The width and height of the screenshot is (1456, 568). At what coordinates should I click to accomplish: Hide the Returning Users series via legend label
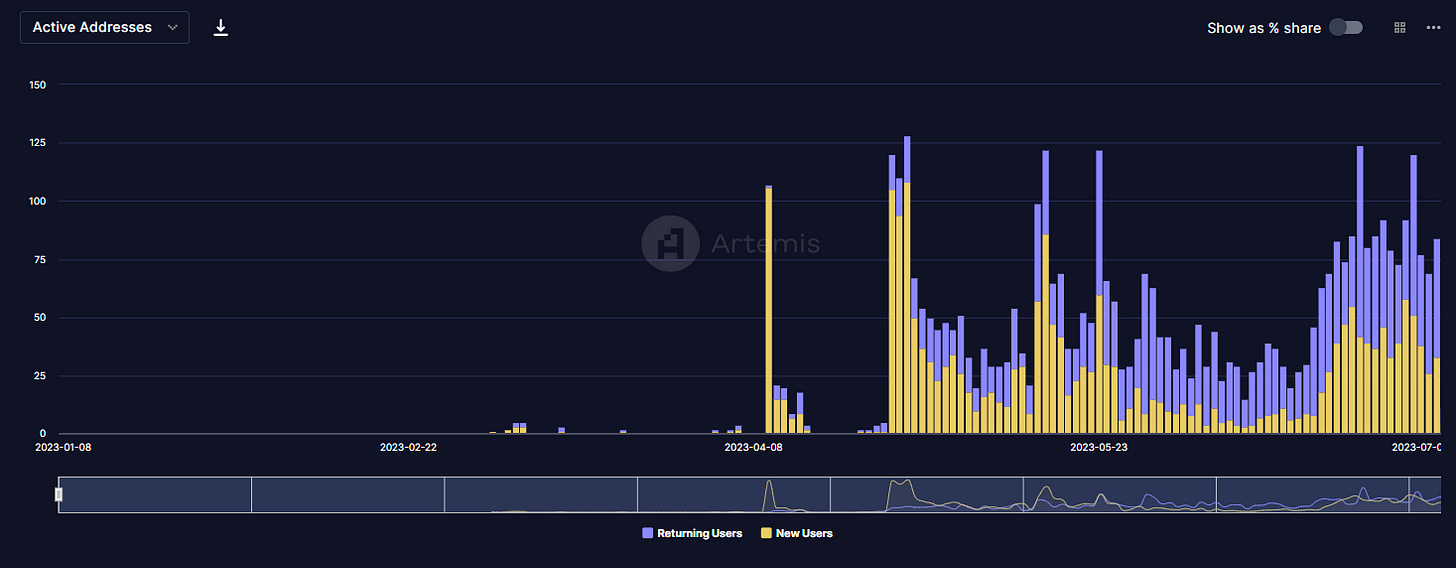click(x=699, y=534)
